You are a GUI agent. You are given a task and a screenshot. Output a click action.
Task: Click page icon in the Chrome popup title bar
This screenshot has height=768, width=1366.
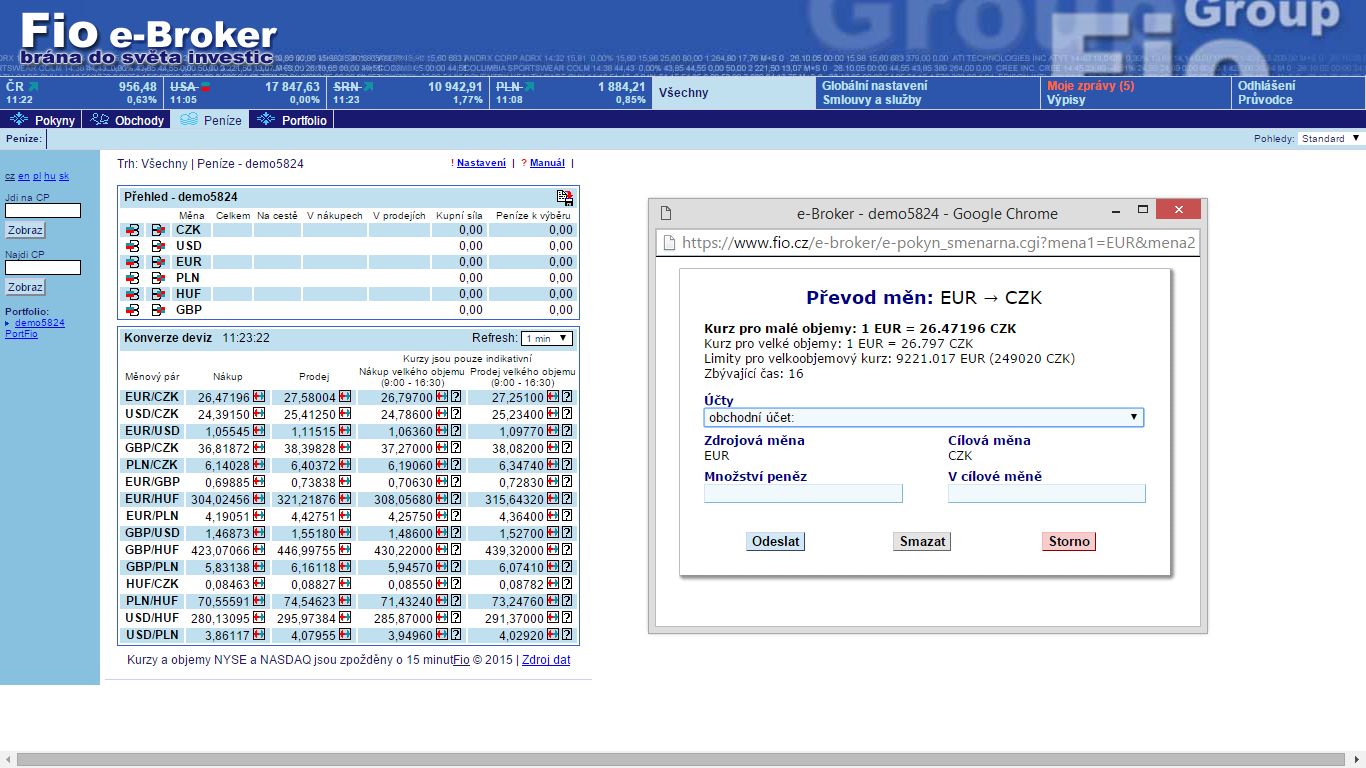pos(667,213)
